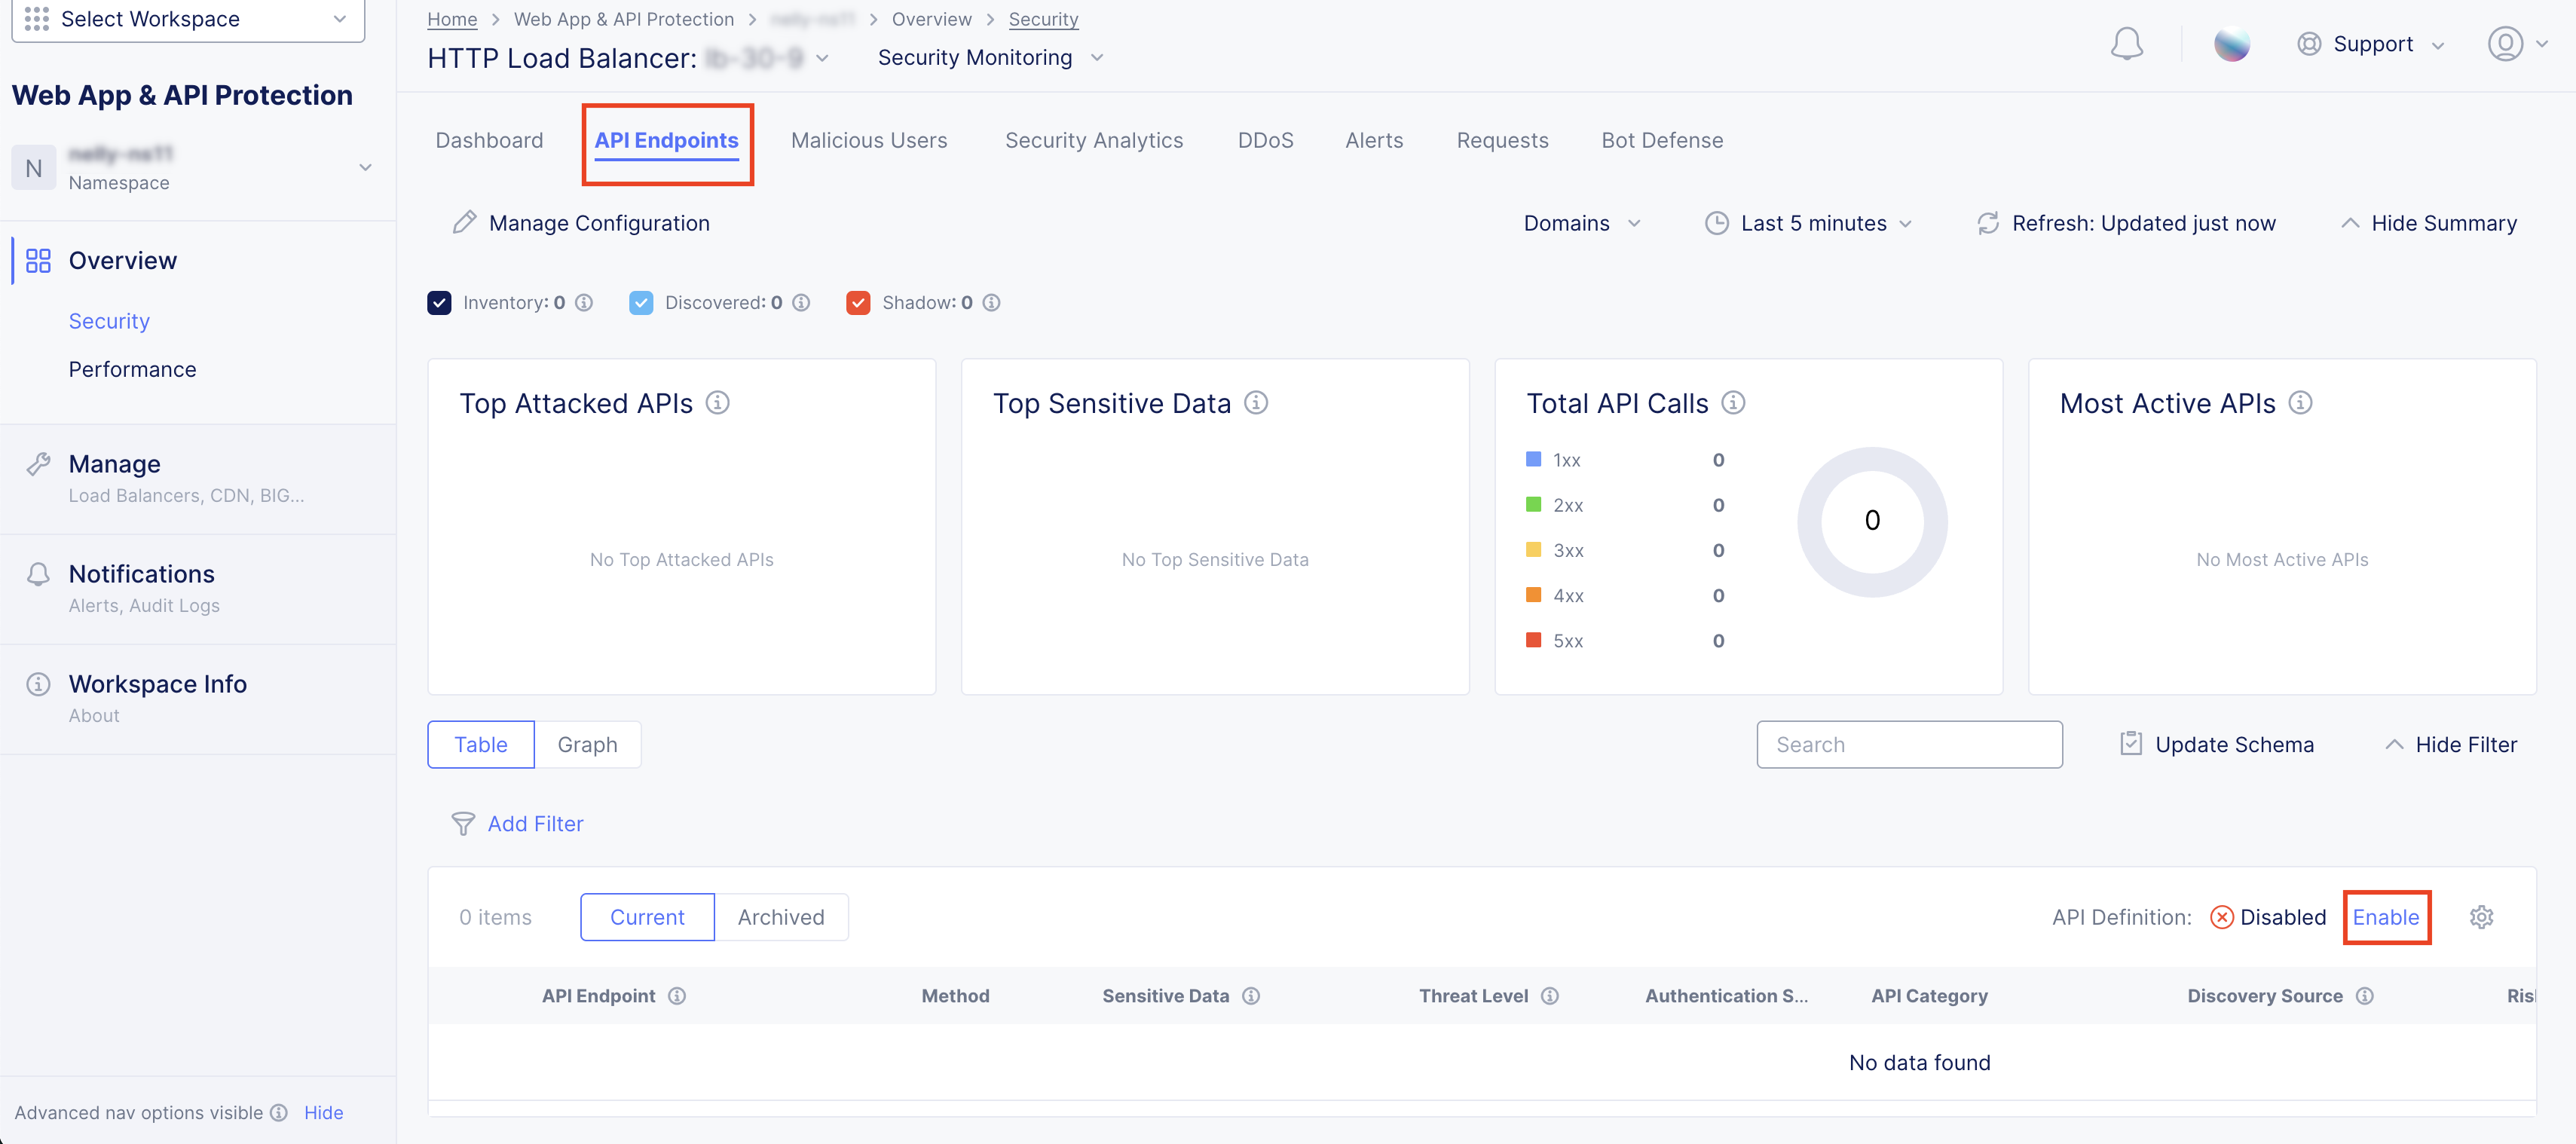Click the refresh icon beside Updated just now
This screenshot has width=2576, height=1144.
pyautogui.click(x=1988, y=223)
